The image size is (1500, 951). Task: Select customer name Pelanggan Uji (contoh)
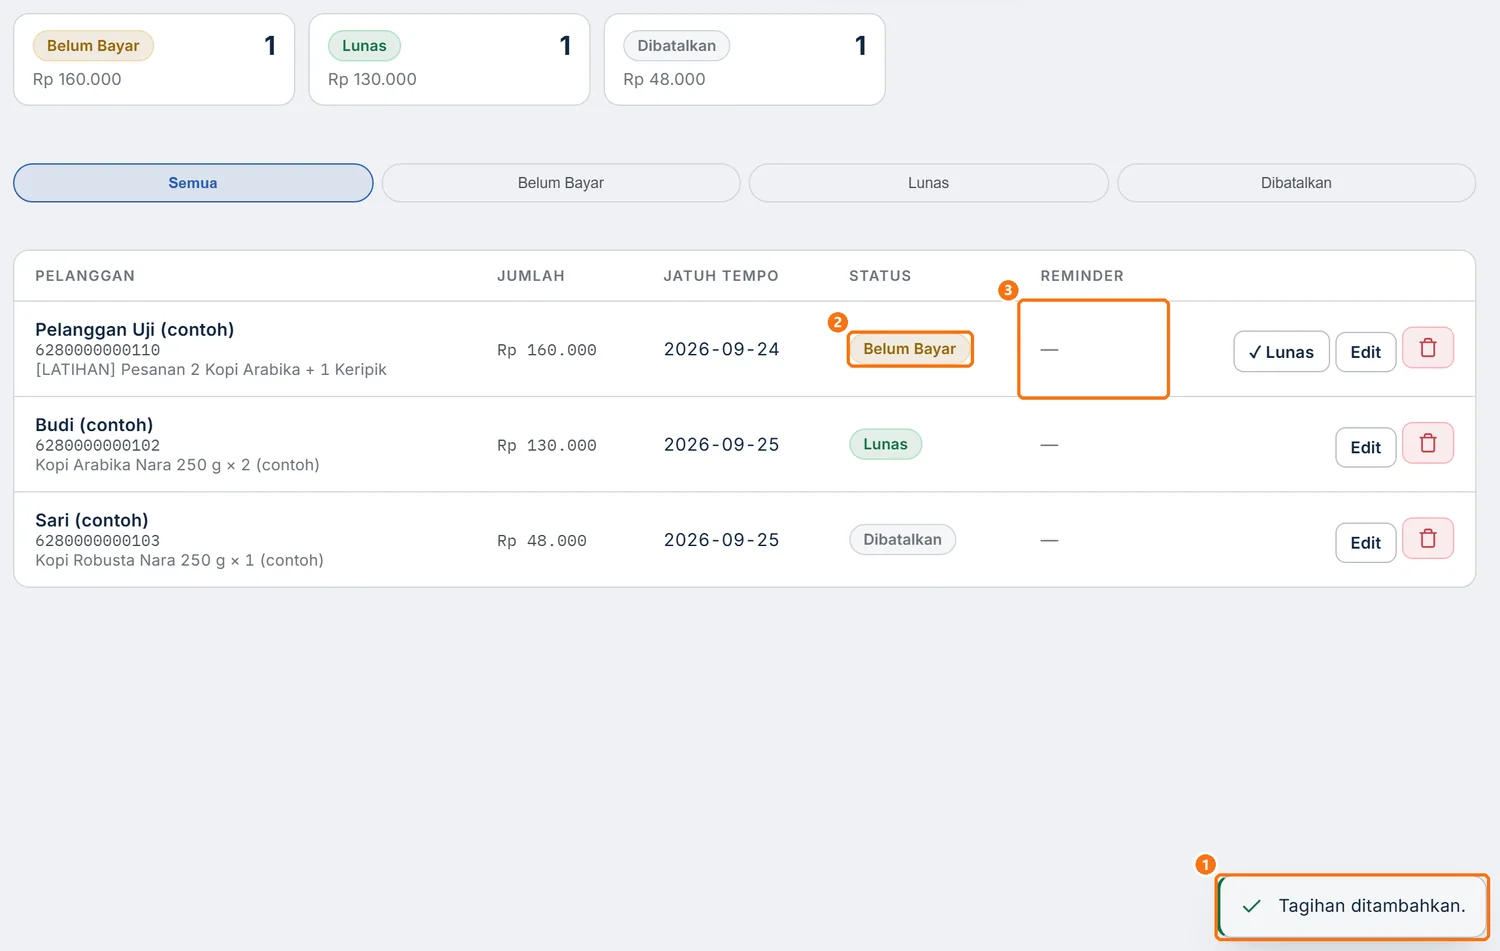(x=135, y=329)
